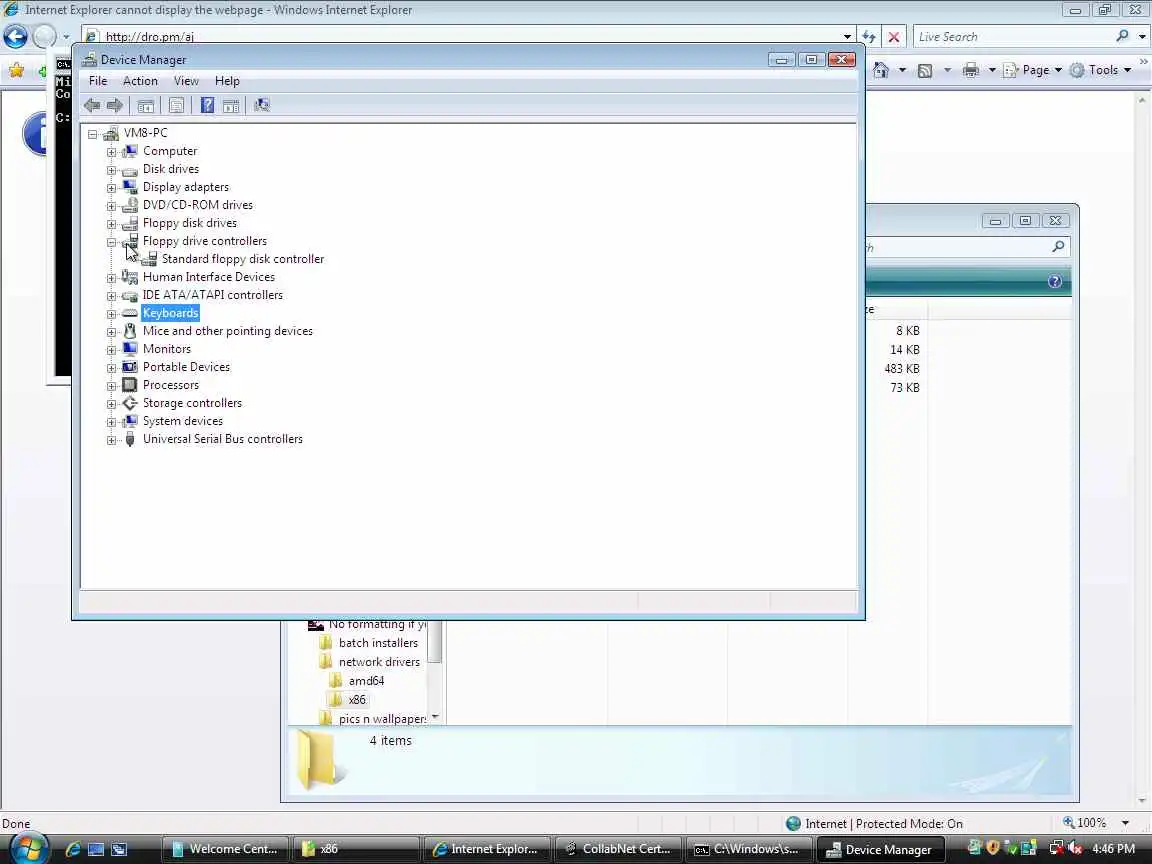The image size is (1152, 864).
Task: Switch to x86 folder taskbar button
Action: tap(355, 849)
